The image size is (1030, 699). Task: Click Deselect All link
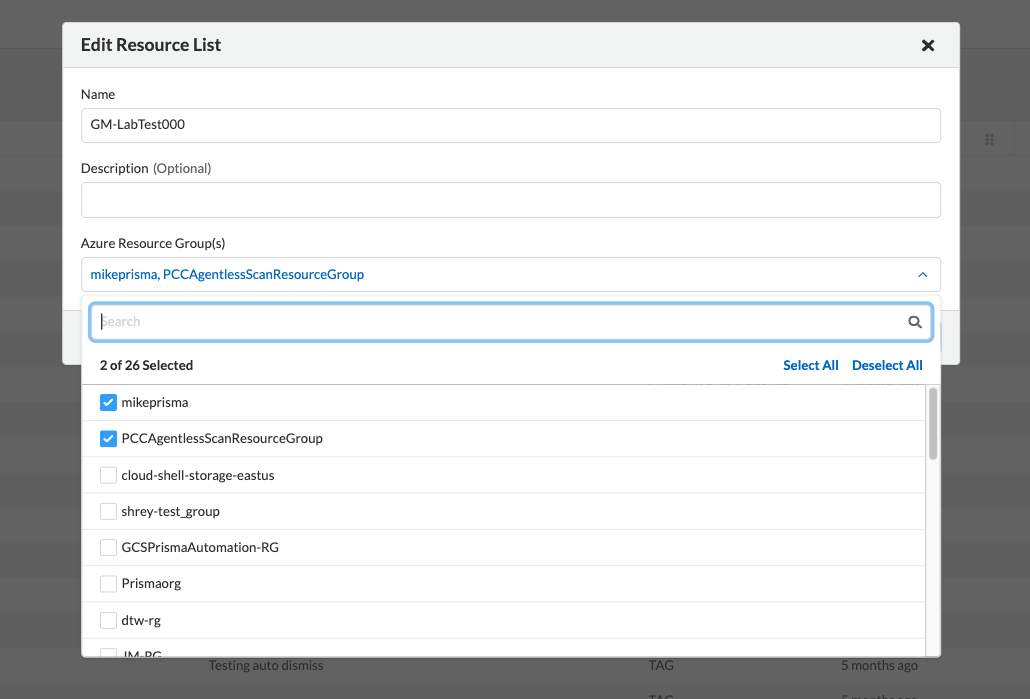point(887,365)
